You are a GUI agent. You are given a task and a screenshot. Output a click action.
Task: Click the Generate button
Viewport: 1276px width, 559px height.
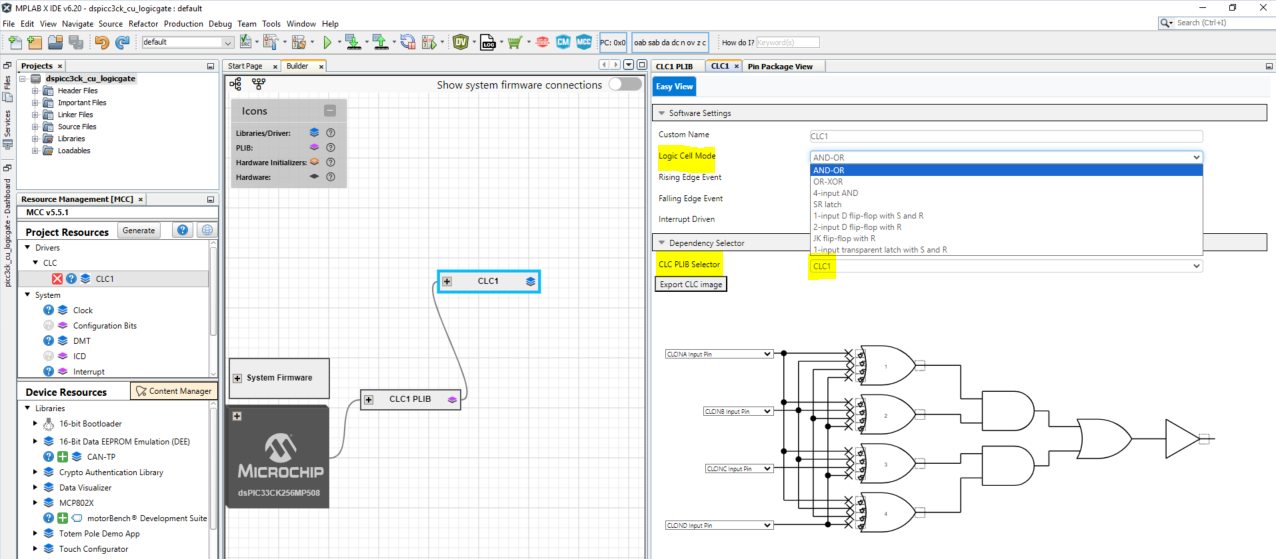(138, 231)
